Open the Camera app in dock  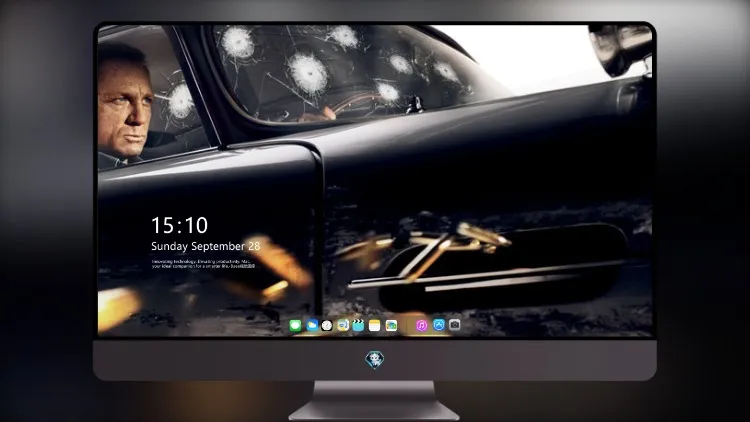pos(455,325)
